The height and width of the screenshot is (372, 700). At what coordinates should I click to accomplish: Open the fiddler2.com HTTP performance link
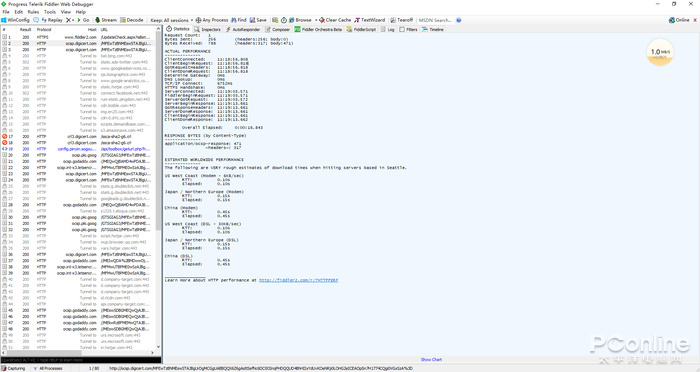(x=298, y=280)
